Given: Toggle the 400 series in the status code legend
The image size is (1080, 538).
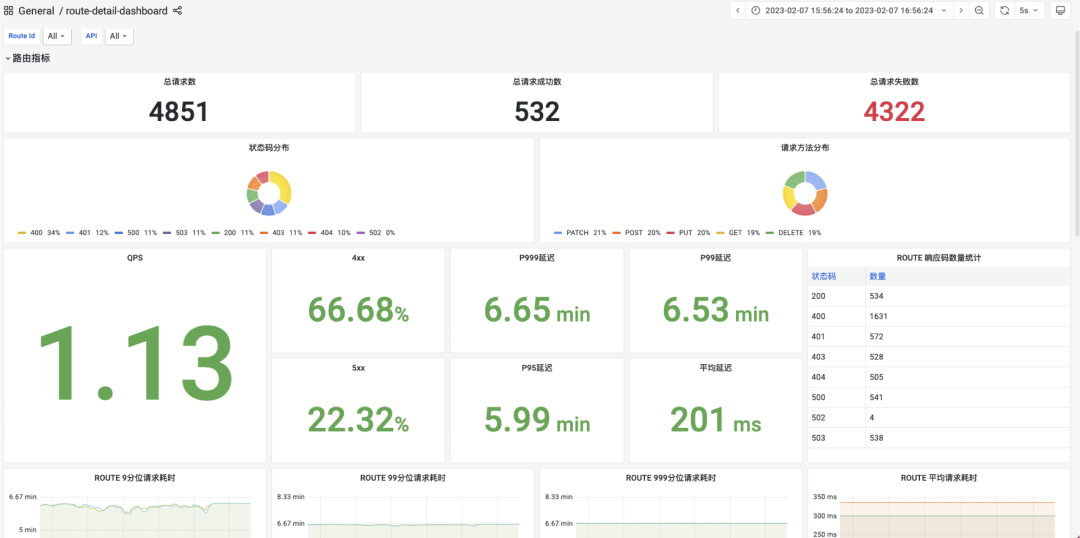Looking at the screenshot, I should click(34, 233).
